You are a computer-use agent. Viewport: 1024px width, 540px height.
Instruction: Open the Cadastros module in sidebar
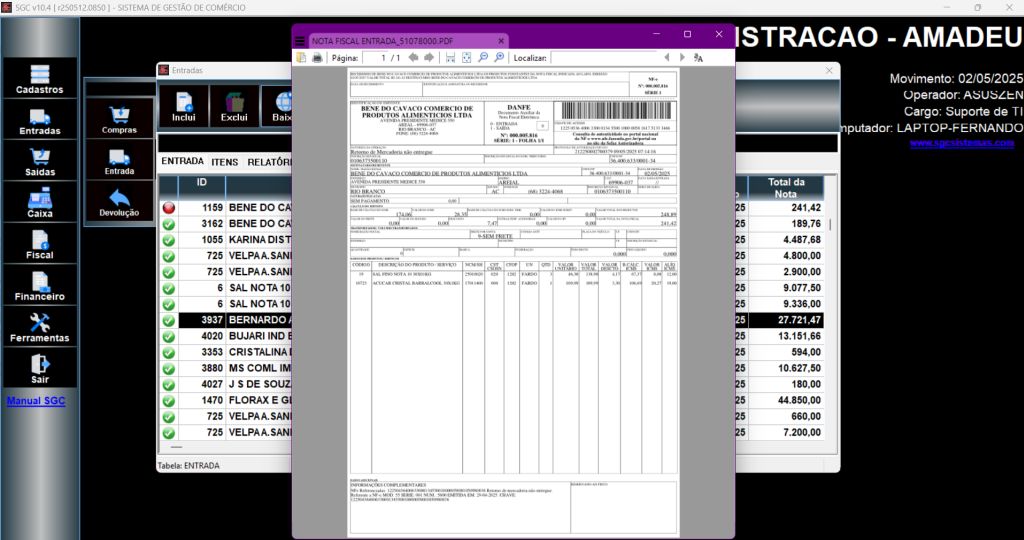(x=40, y=78)
